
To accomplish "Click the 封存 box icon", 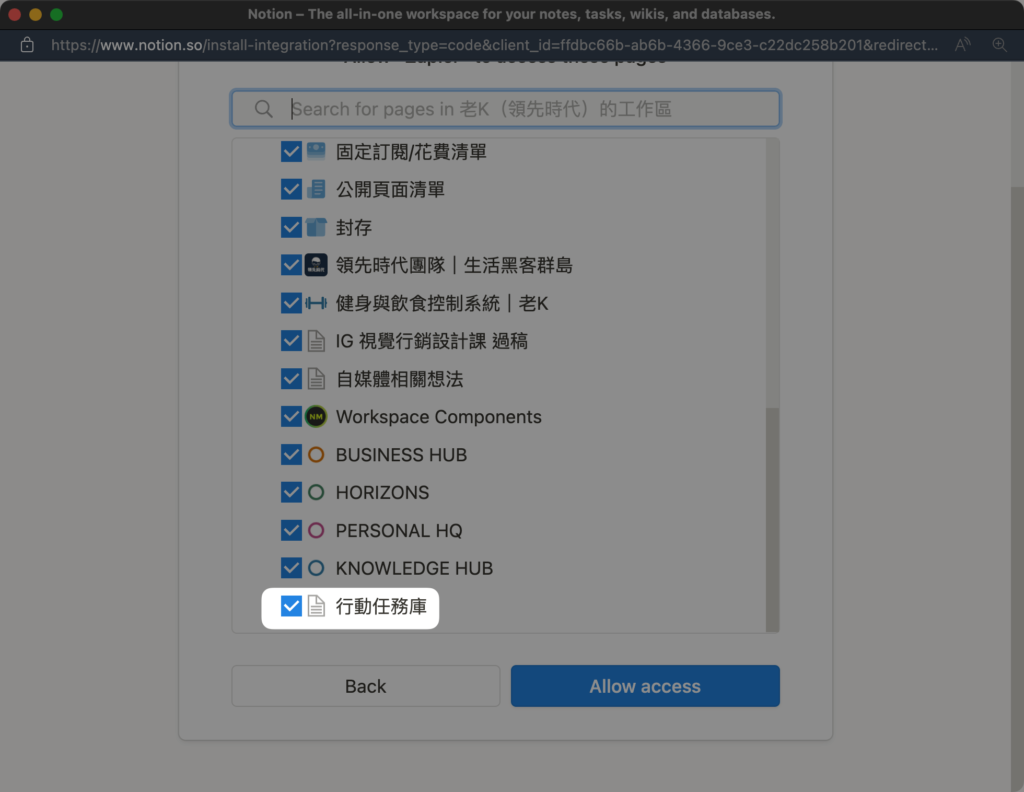I will [x=316, y=227].
